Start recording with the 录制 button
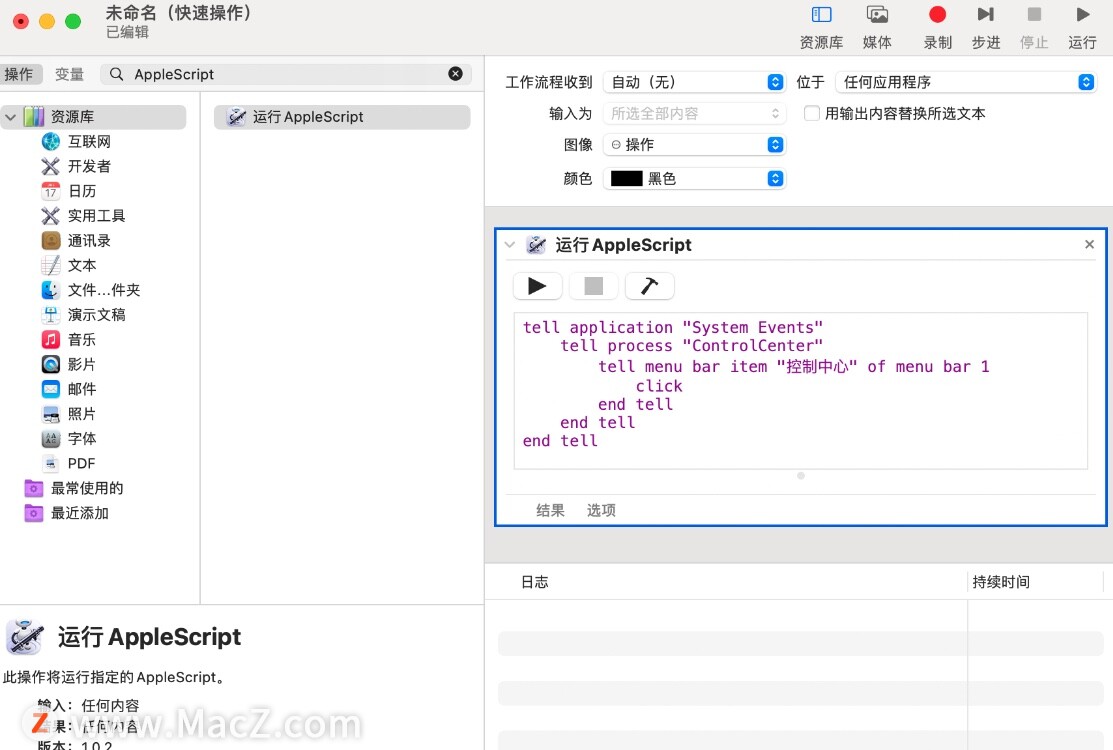Screen dimensions: 1113x750 point(938,27)
